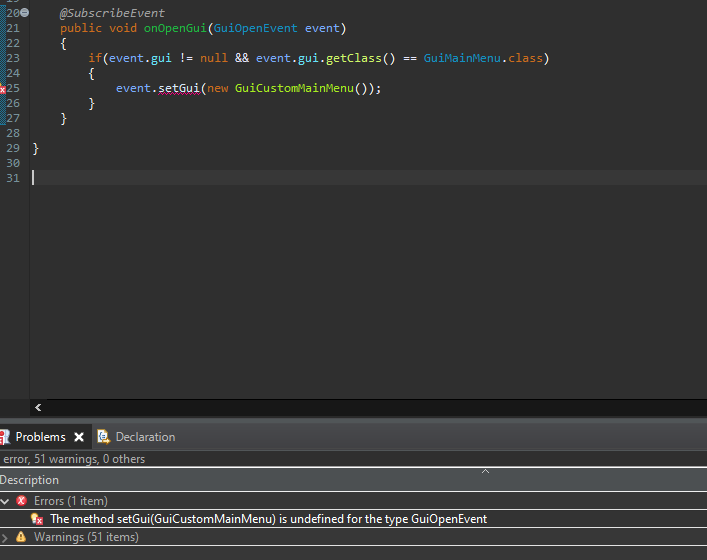This screenshot has height=560, width=707.
Task: Select the Problems tab label
Action: click(x=40, y=437)
